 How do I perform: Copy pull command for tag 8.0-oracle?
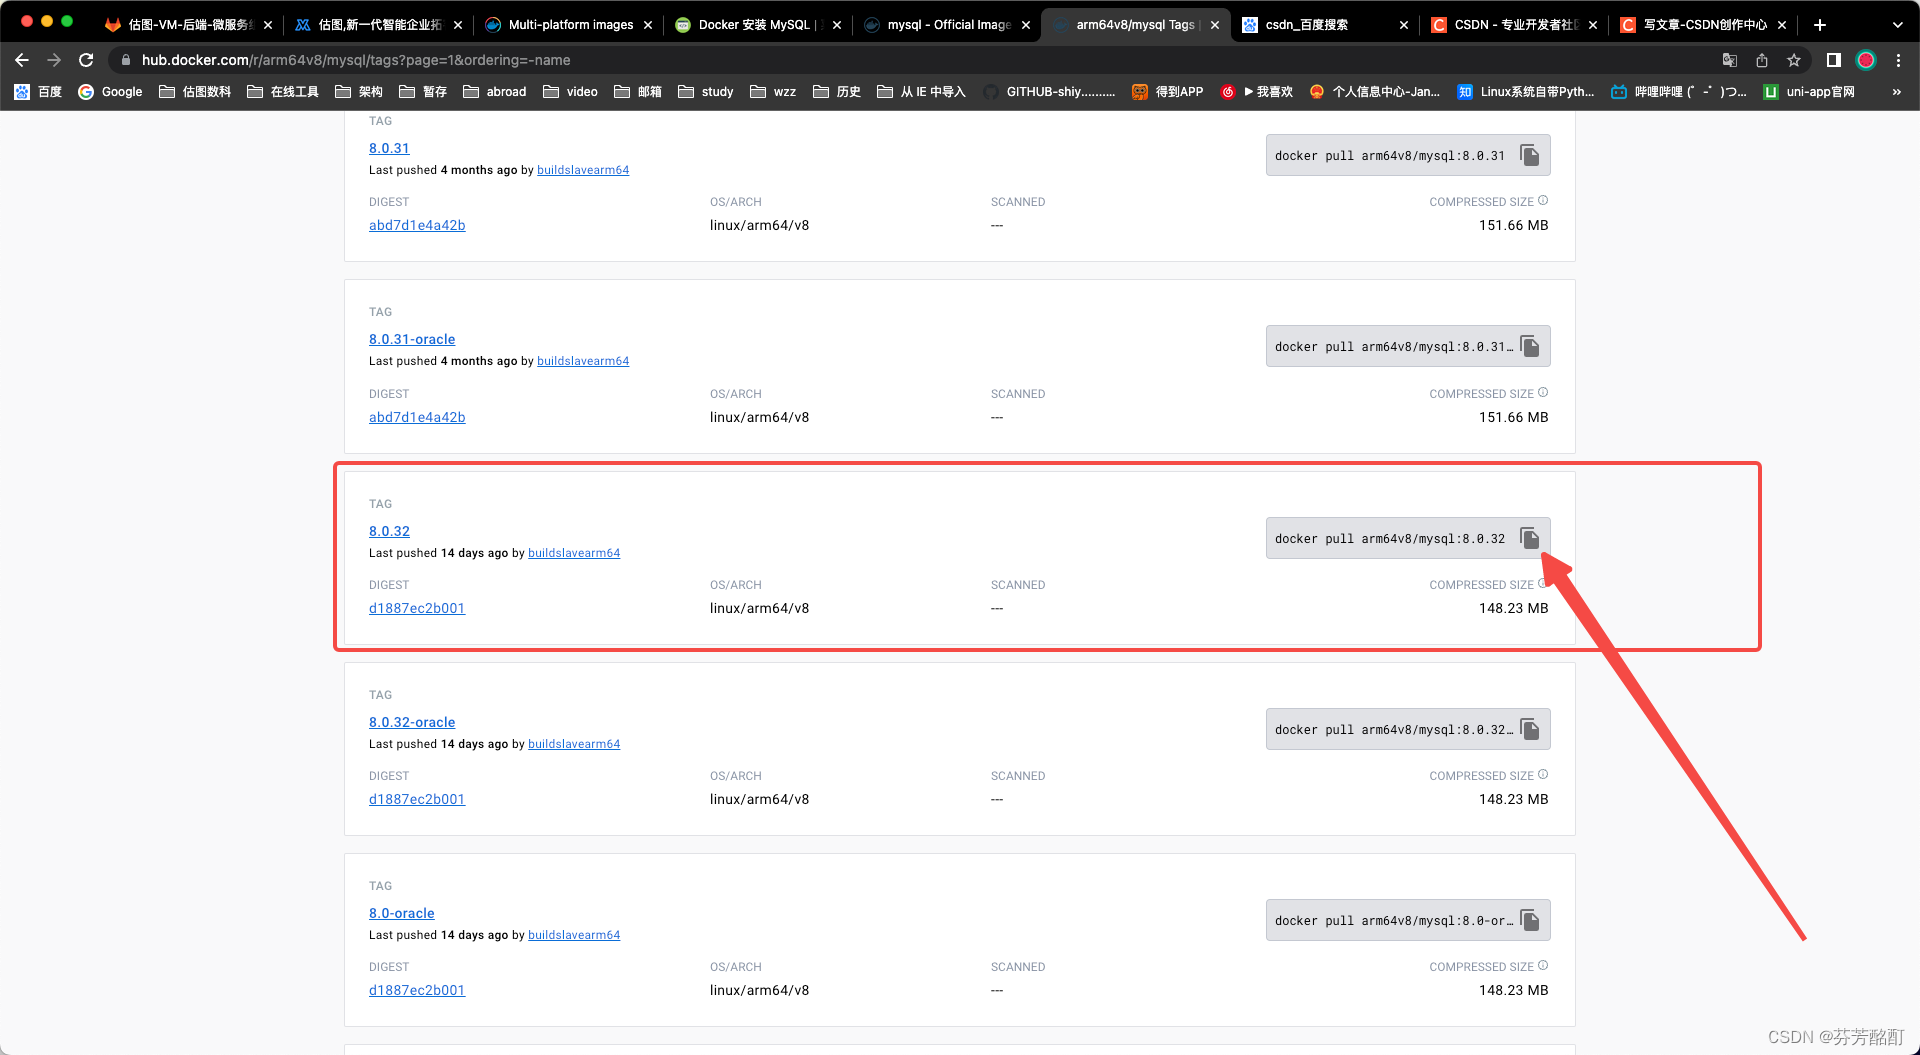coord(1529,920)
